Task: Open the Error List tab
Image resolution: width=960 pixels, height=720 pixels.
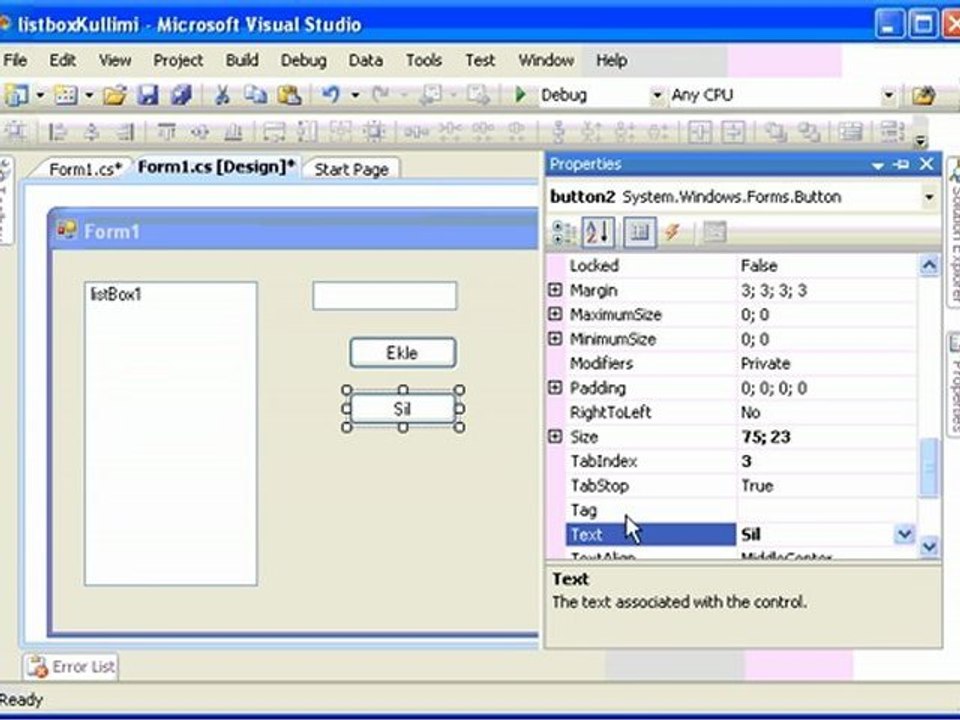Action: coord(71,666)
